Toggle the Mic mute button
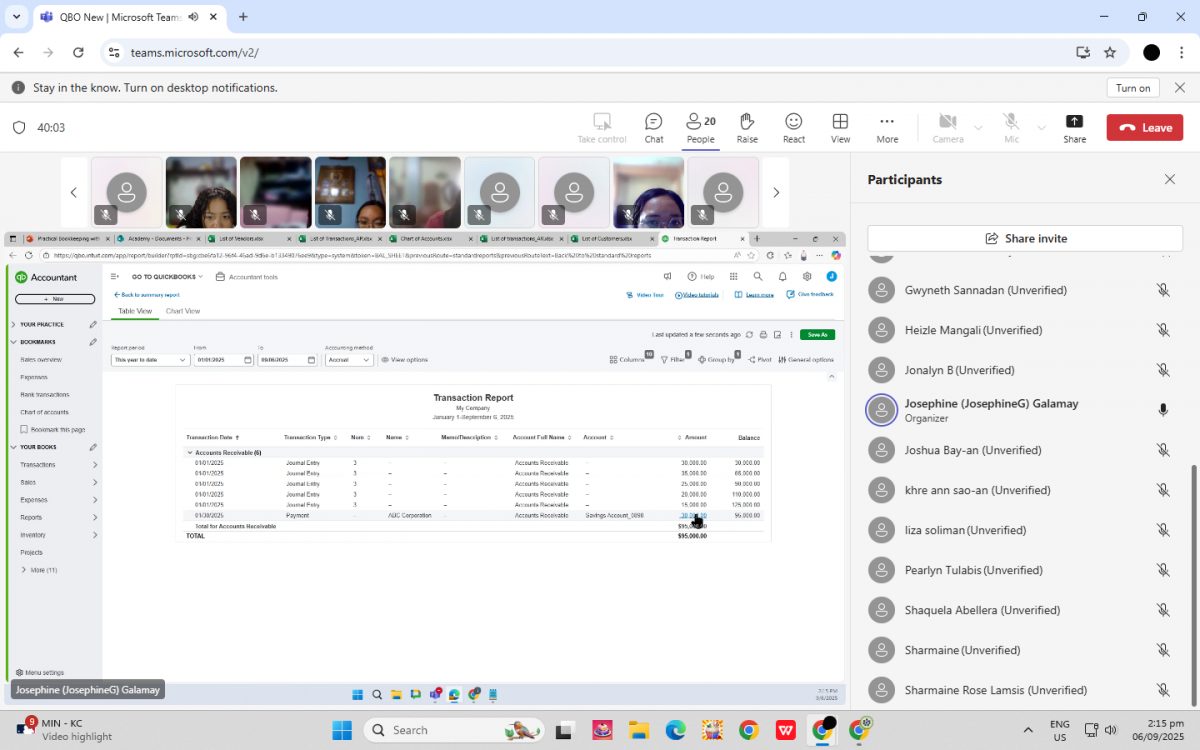The image size is (1200, 750). (1011, 127)
